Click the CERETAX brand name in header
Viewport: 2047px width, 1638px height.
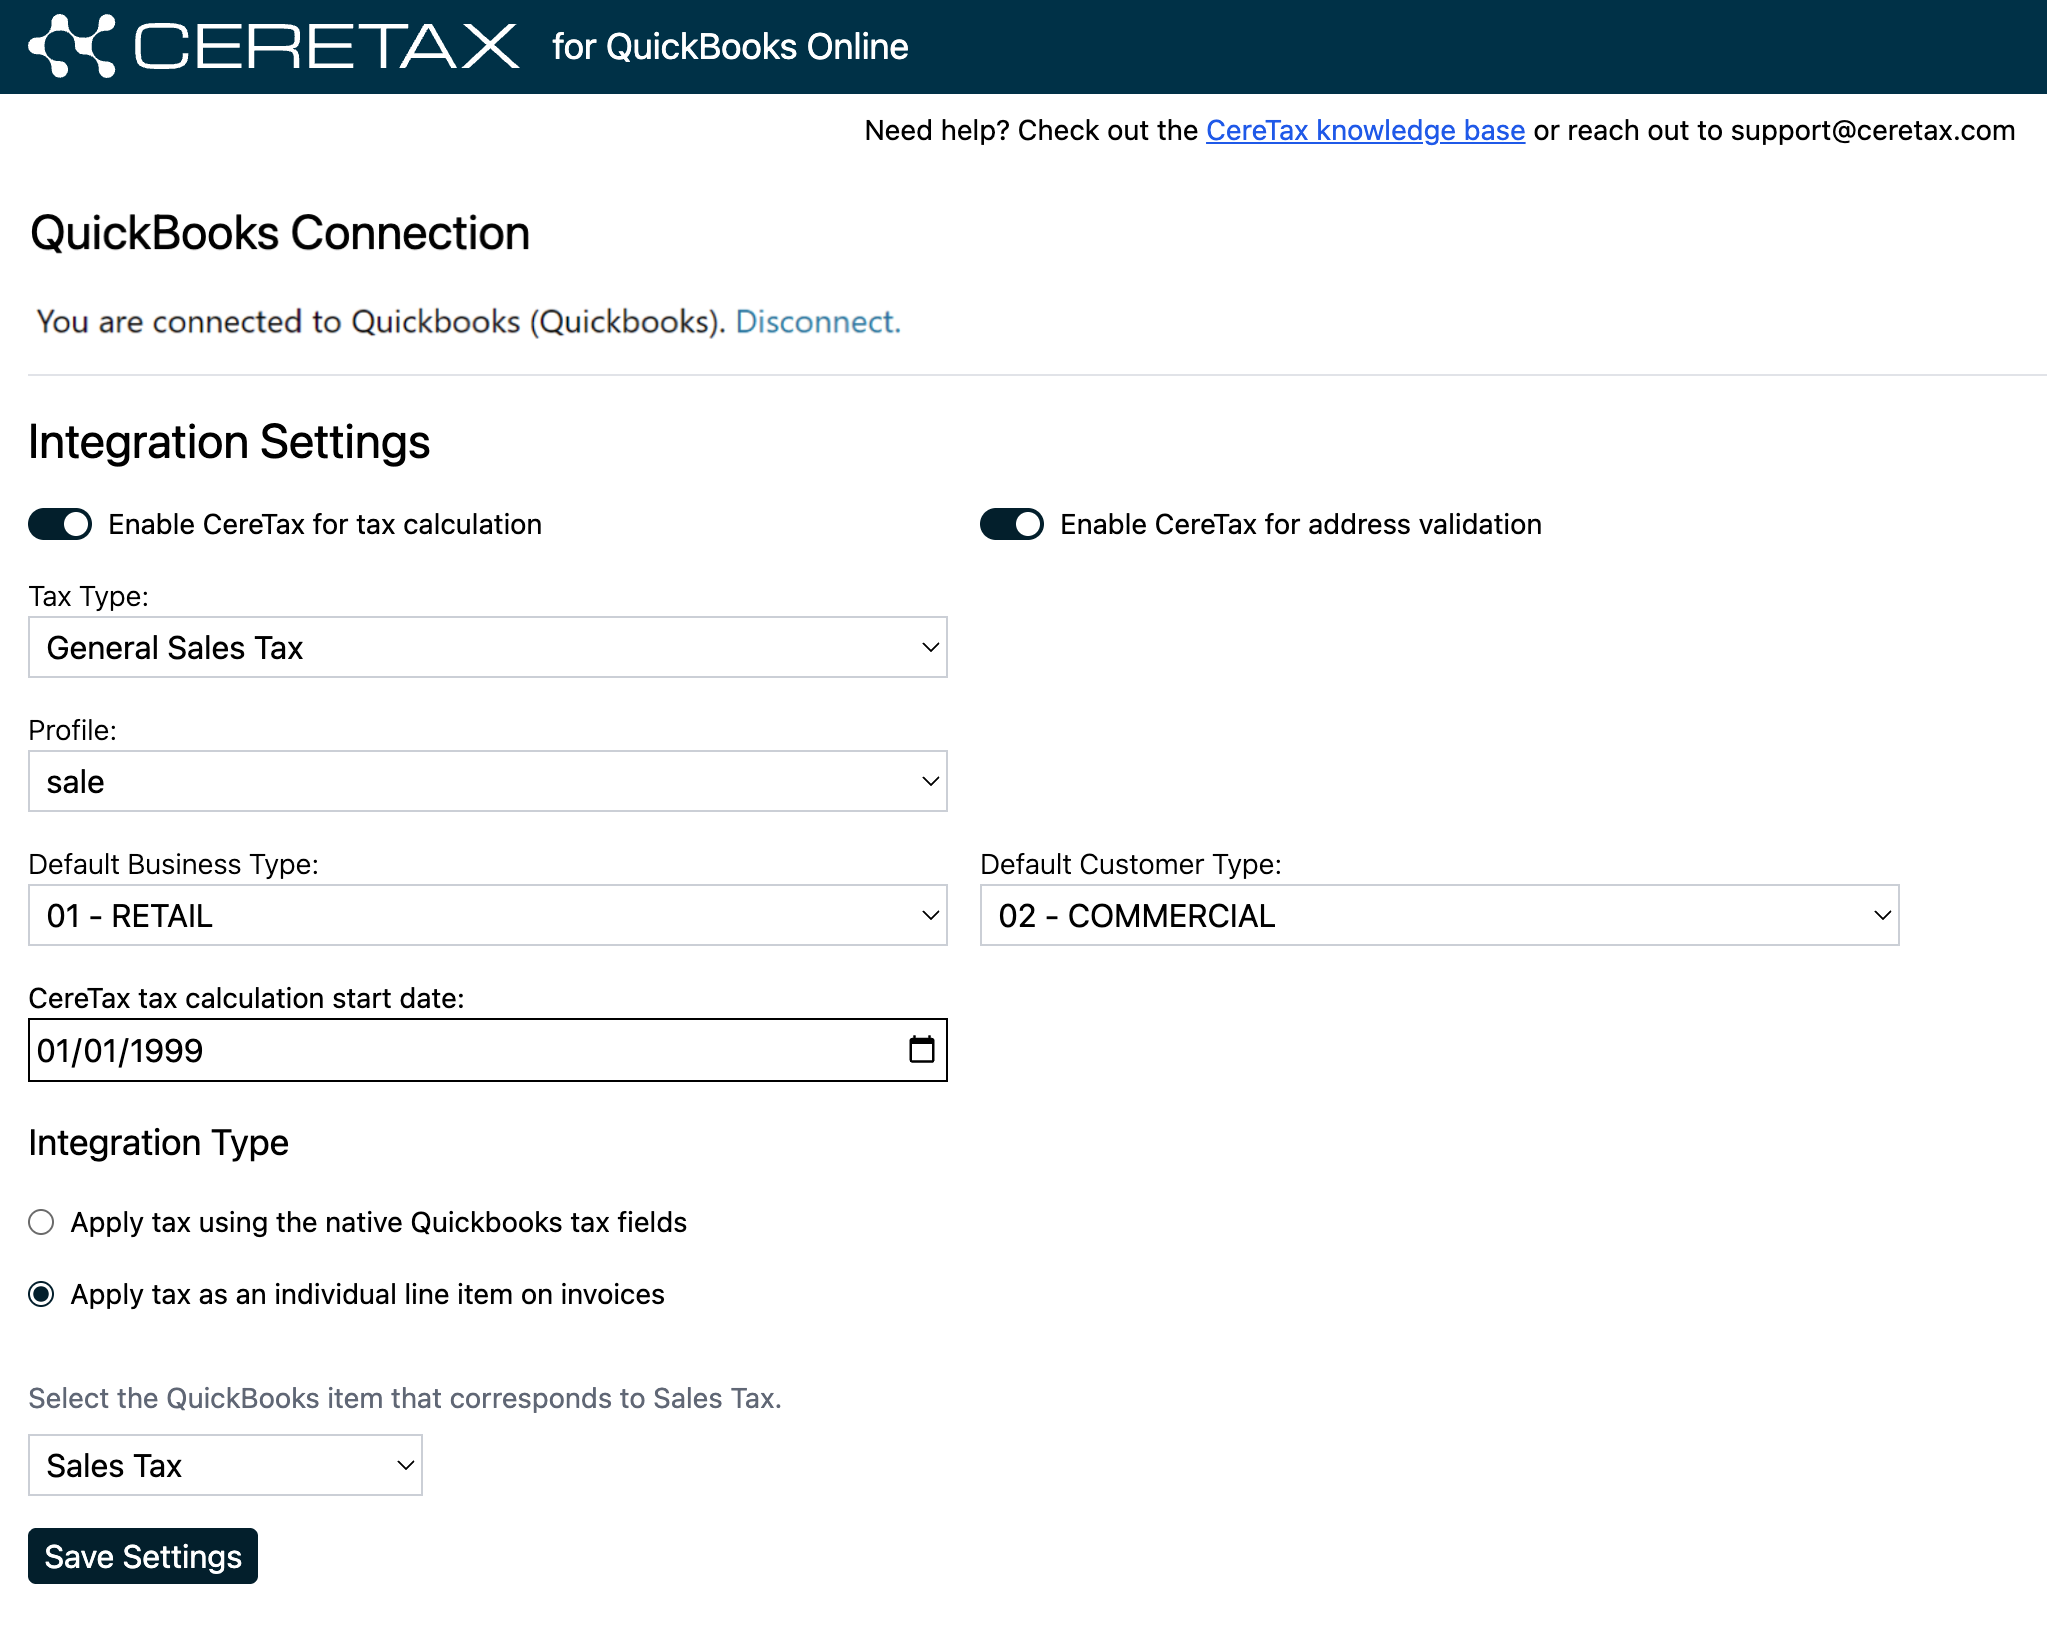[x=326, y=46]
